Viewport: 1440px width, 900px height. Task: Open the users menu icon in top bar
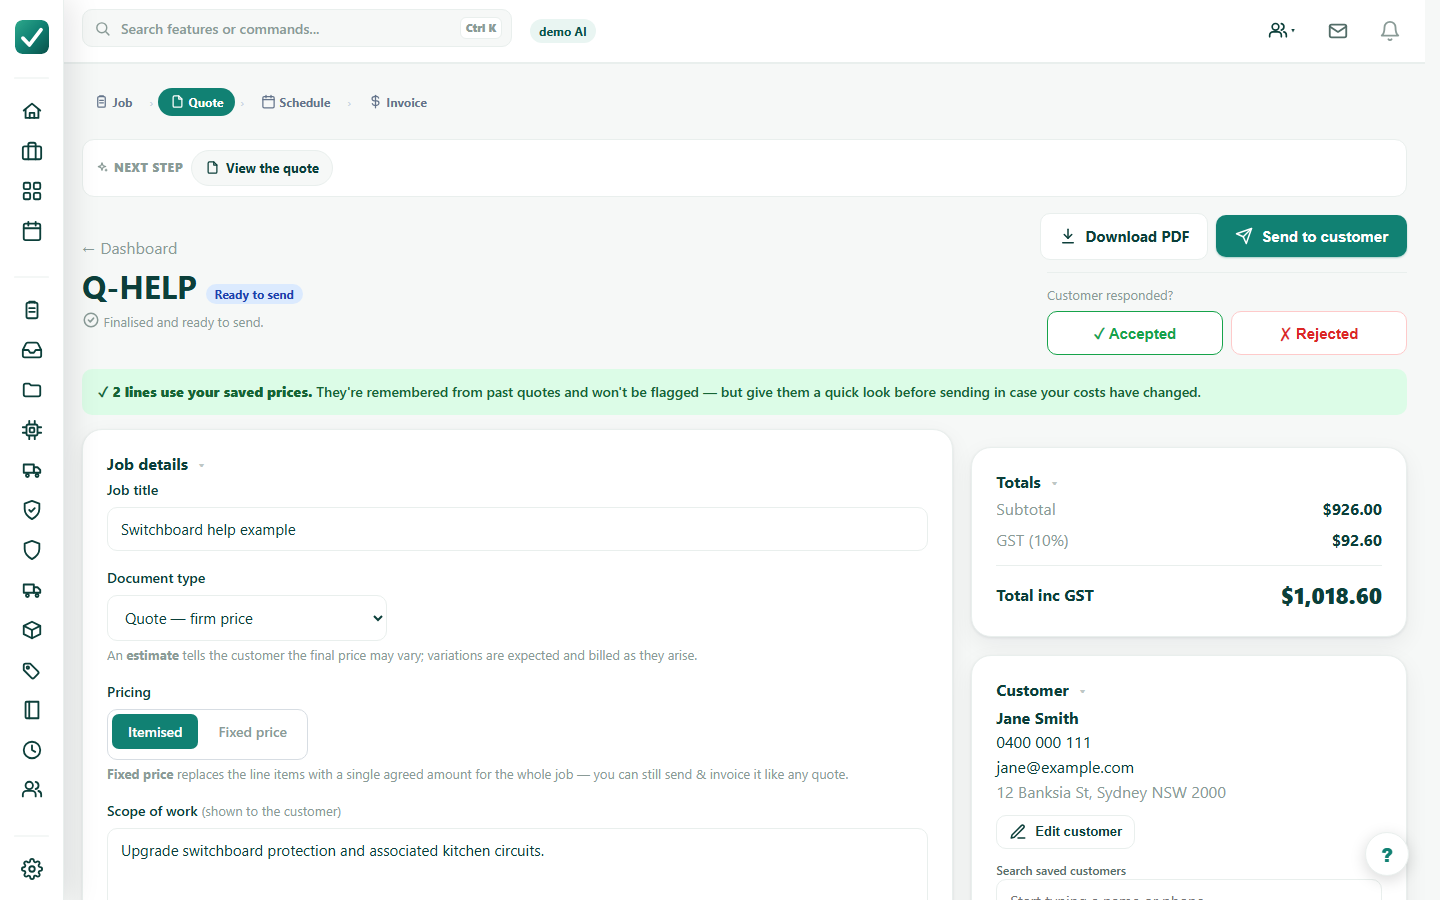click(1281, 31)
